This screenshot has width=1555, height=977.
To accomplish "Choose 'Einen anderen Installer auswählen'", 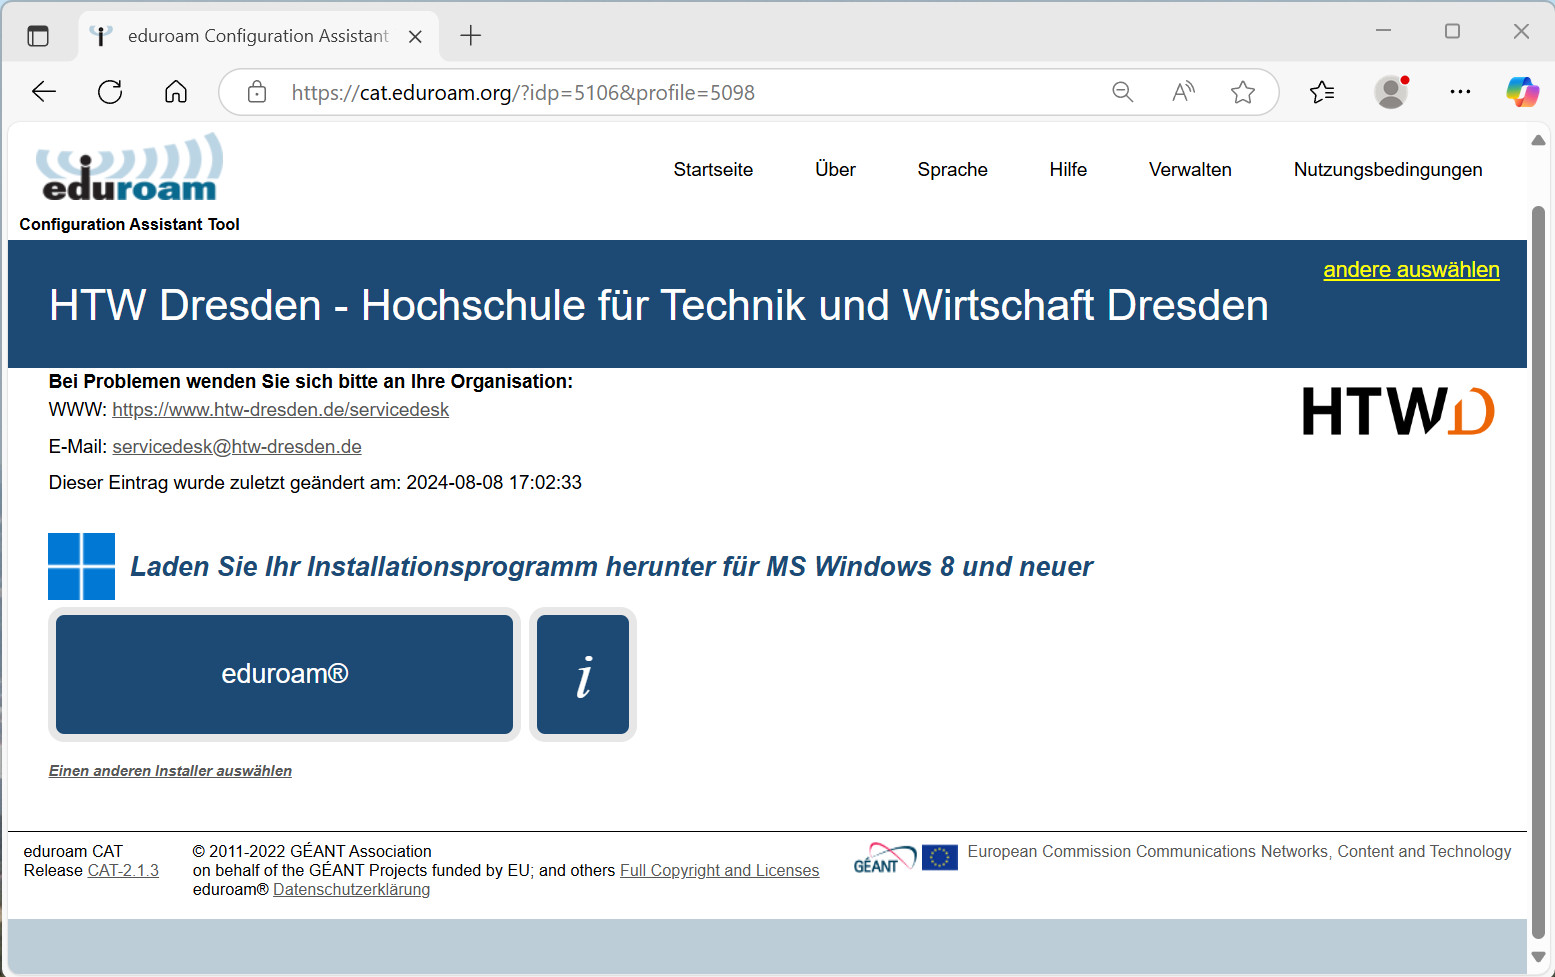I will pyautogui.click(x=170, y=771).
